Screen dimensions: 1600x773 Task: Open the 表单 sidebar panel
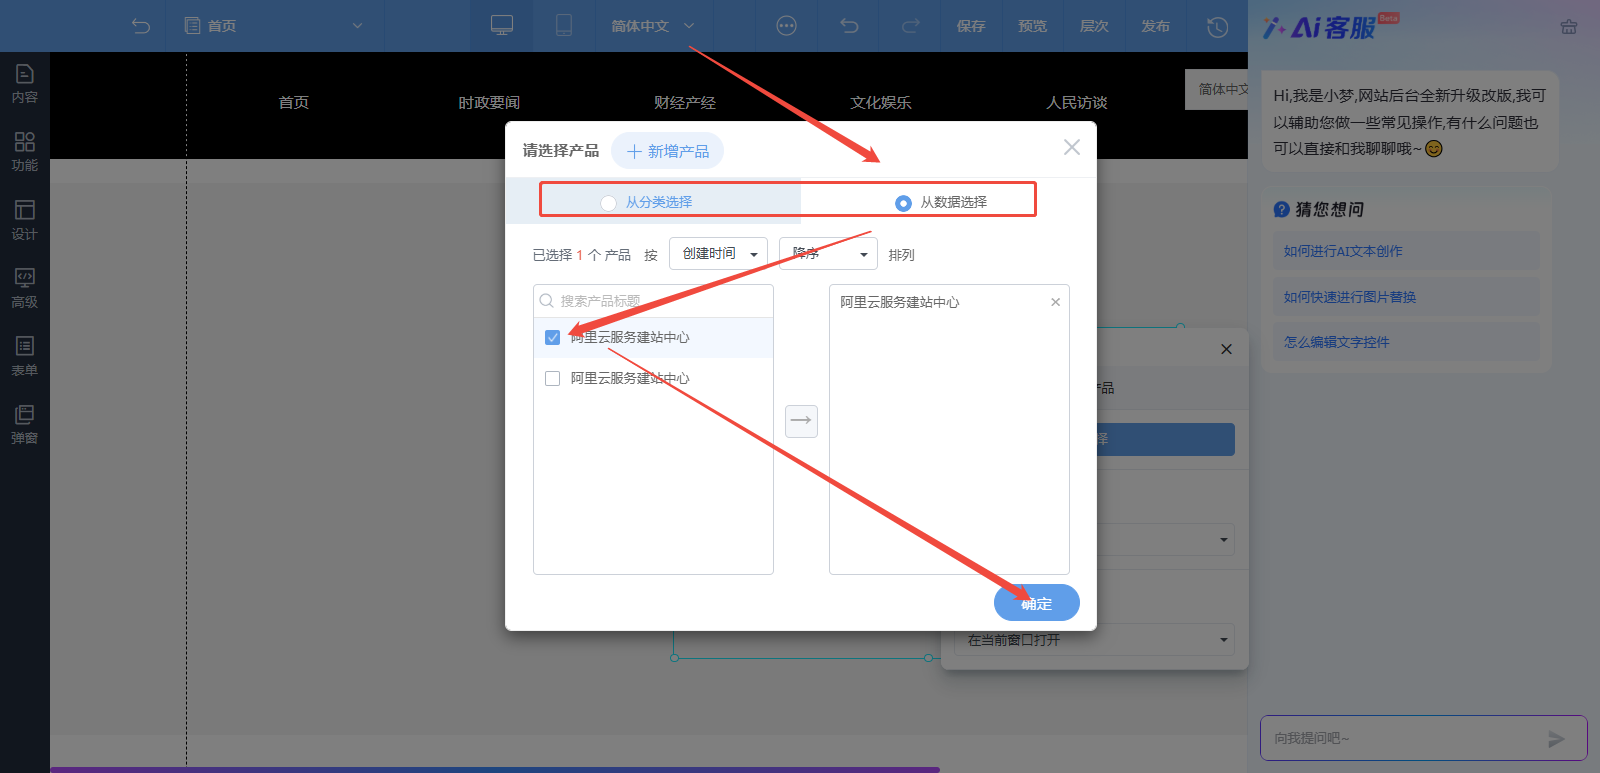coord(24,357)
